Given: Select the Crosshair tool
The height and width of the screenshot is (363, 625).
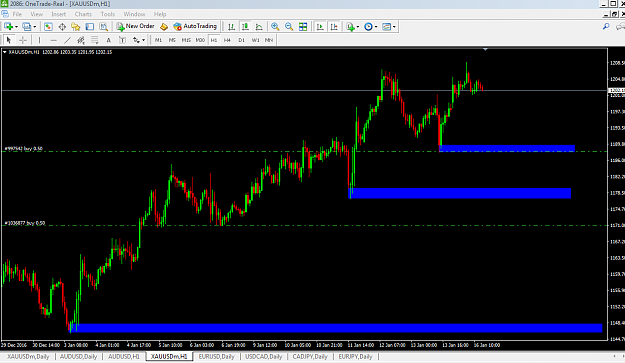Looking at the screenshot, I should [23, 40].
